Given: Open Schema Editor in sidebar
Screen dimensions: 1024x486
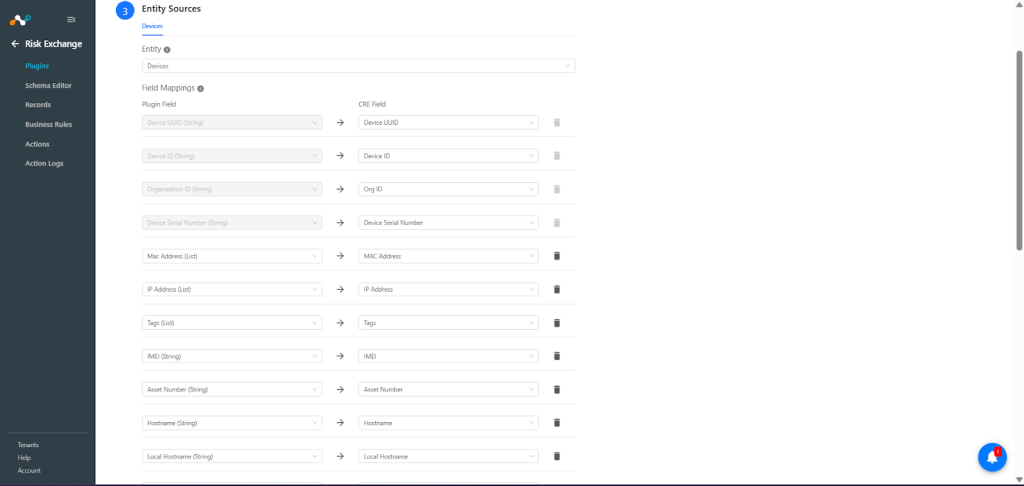Looking at the screenshot, I should tap(48, 86).
